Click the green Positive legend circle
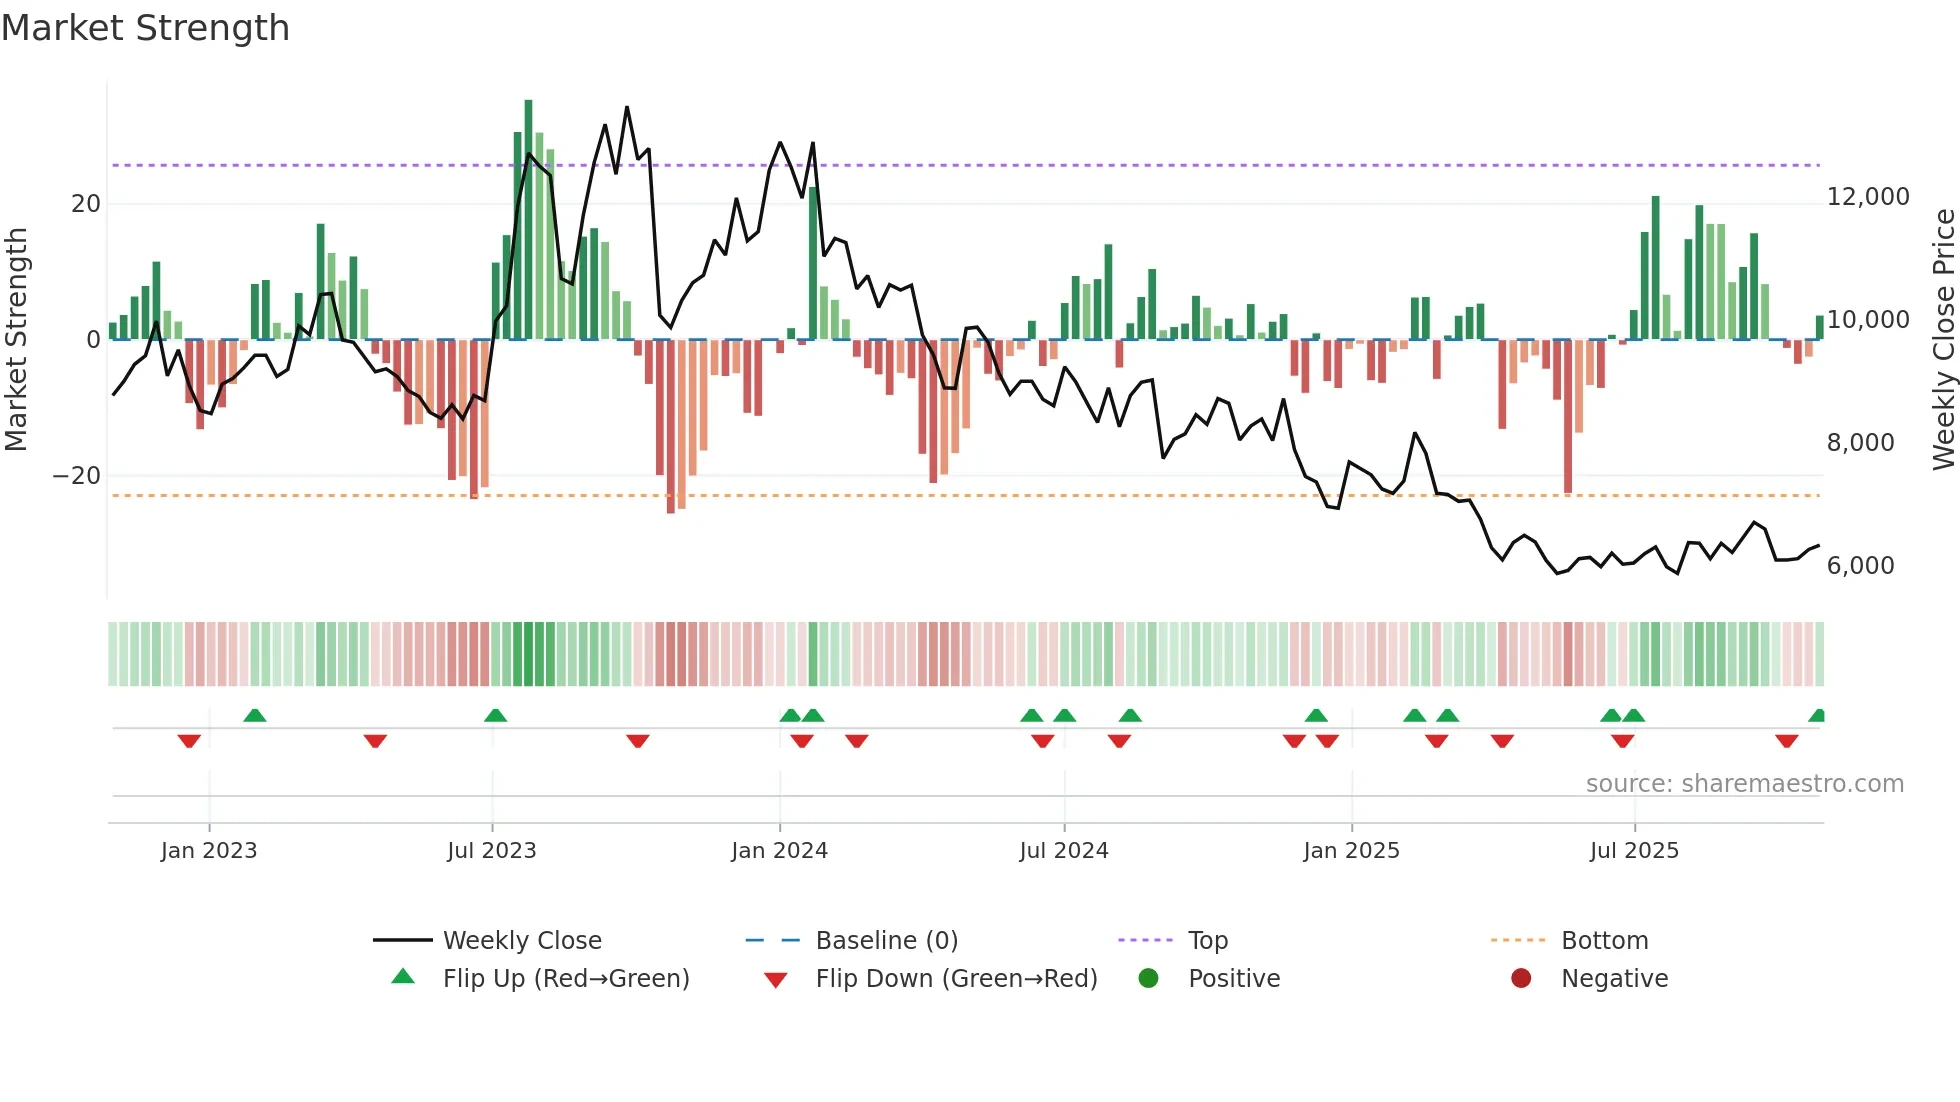Viewport: 1960px width, 1102px height. coord(1148,978)
